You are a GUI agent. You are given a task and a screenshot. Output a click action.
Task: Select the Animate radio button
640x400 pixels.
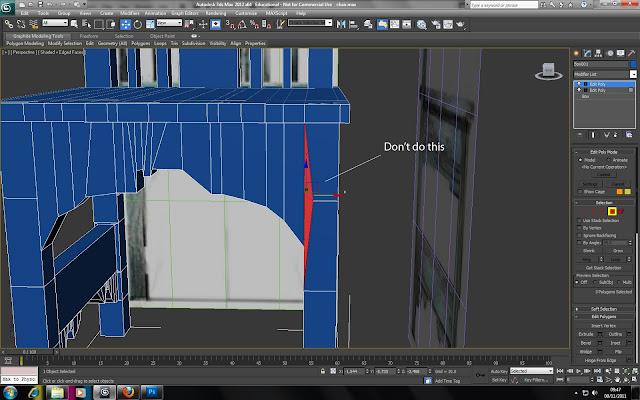608,159
